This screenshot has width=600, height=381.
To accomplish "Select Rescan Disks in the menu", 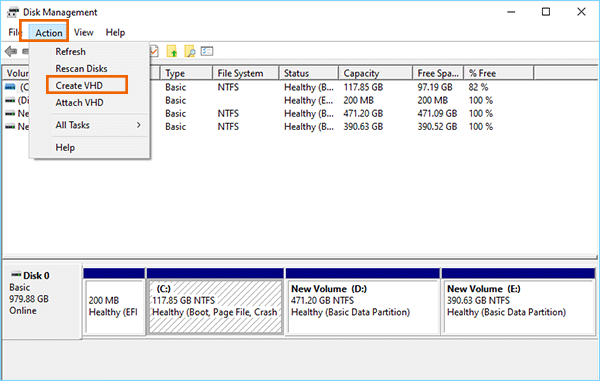I will (x=81, y=68).
